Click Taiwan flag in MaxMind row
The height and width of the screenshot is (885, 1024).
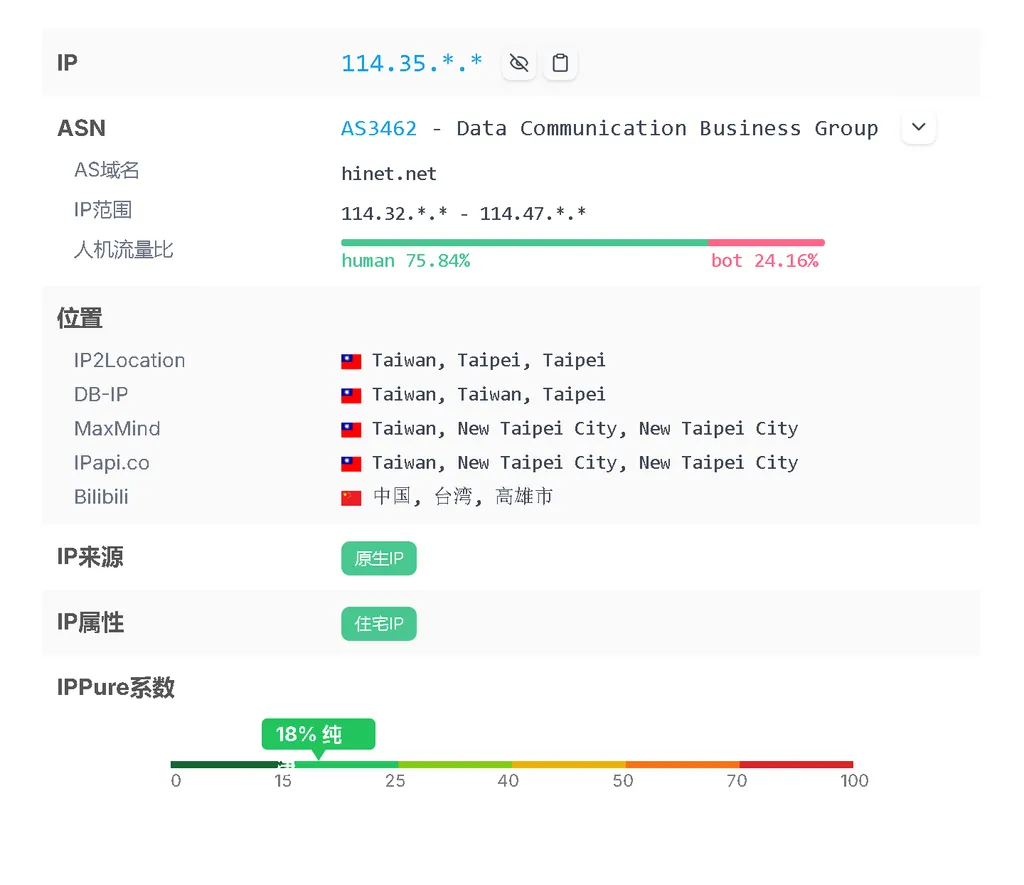pyautogui.click(x=351, y=429)
